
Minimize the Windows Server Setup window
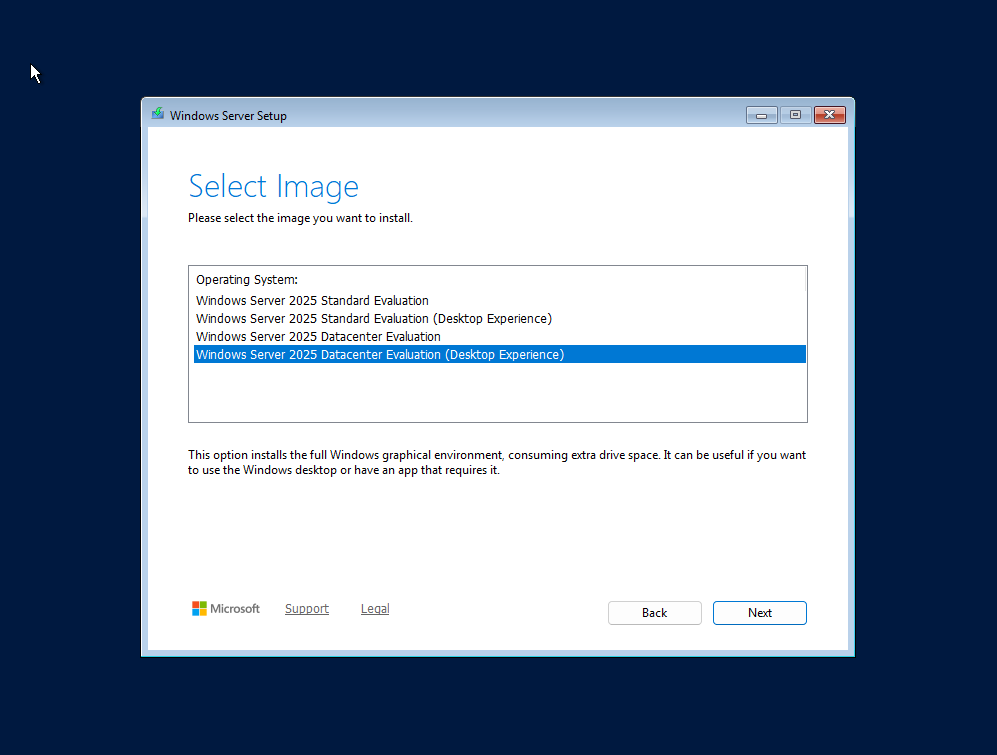[761, 115]
